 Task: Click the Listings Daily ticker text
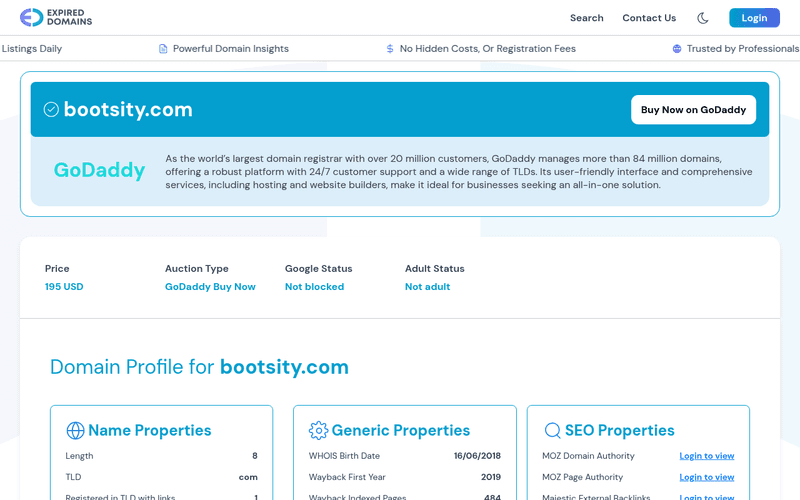tap(32, 48)
